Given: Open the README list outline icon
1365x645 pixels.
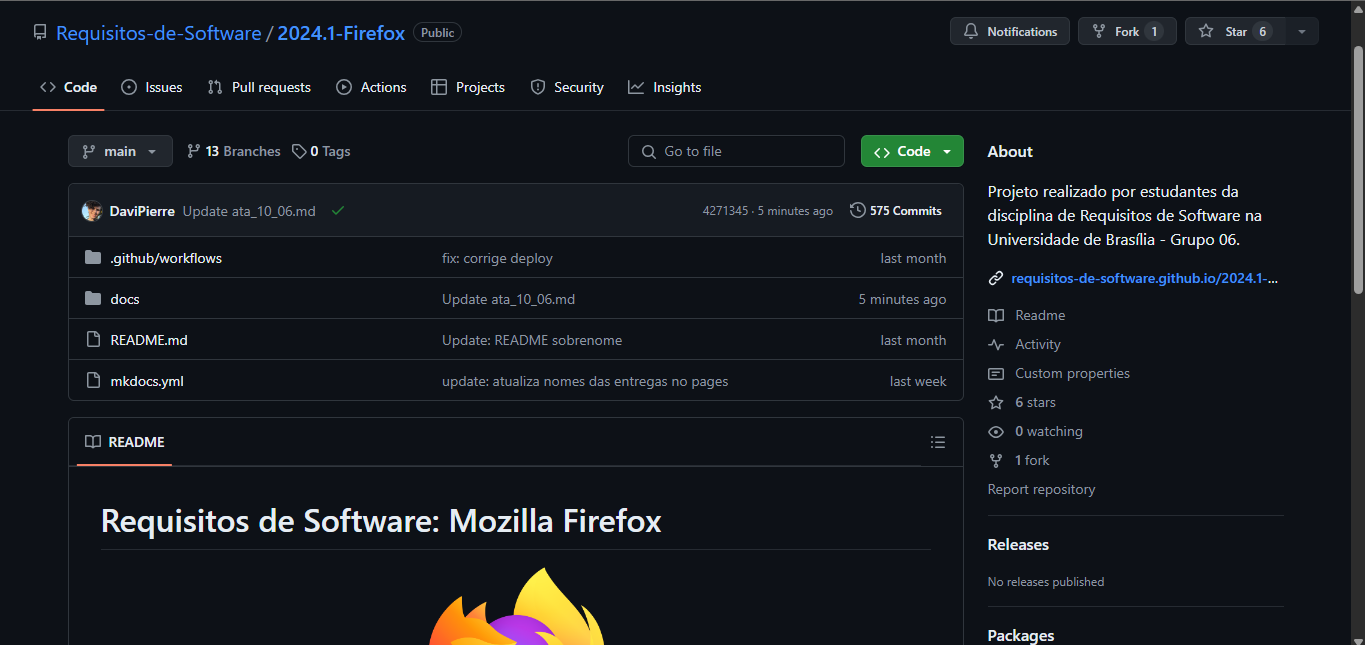Looking at the screenshot, I should tap(937, 442).
